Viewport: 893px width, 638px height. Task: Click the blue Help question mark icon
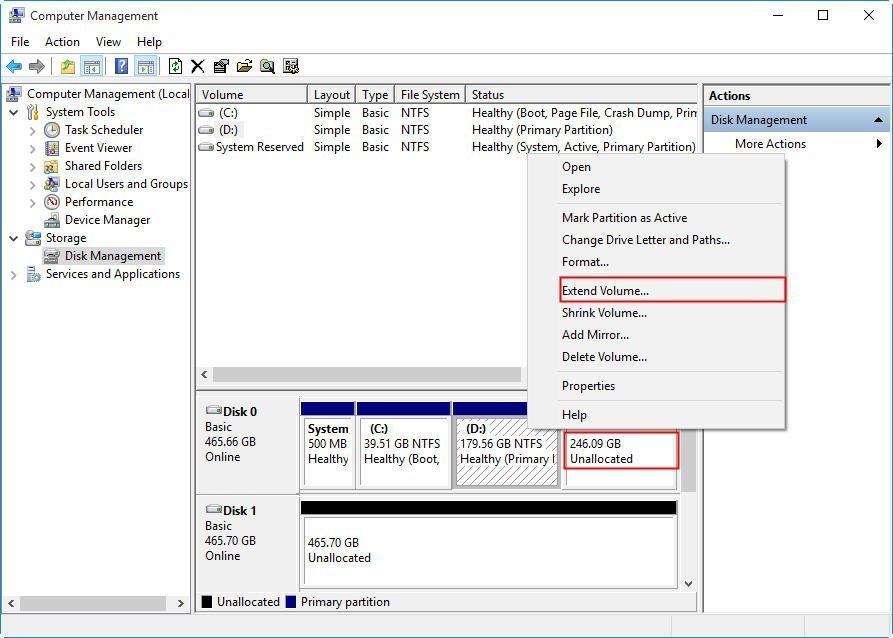coord(121,67)
